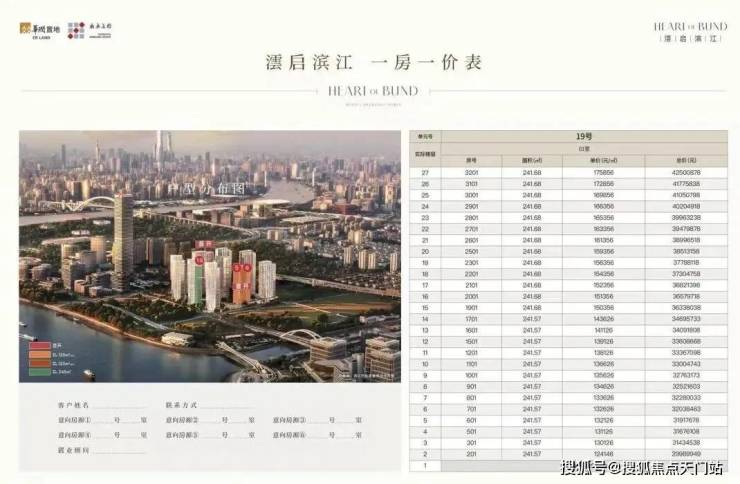Viewport: 740px width, 484px height.
Task: Click the CR Land logo at top left
Action: (x=40, y=31)
